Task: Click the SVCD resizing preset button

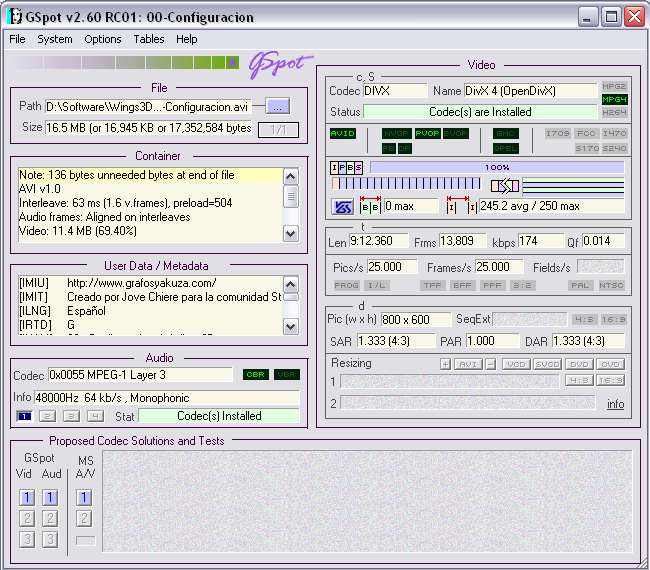Action: [547, 364]
